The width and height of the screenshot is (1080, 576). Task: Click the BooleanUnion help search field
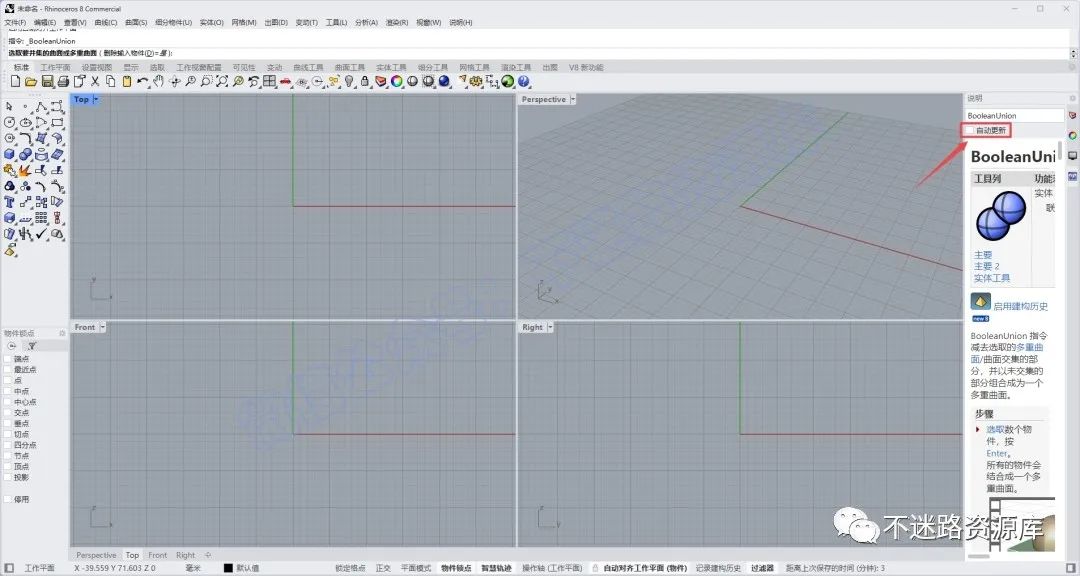[x=1015, y=116]
